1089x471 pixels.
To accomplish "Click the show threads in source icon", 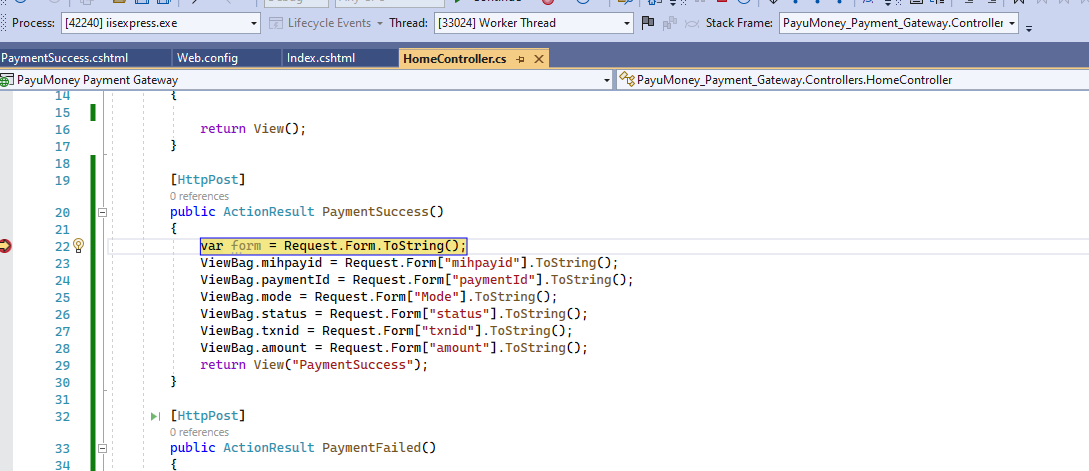I will pyautogui.click(x=692, y=23).
